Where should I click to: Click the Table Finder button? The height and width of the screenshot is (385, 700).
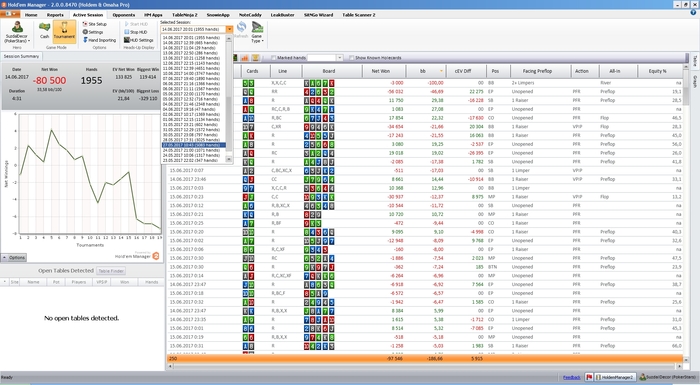click(111, 271)
